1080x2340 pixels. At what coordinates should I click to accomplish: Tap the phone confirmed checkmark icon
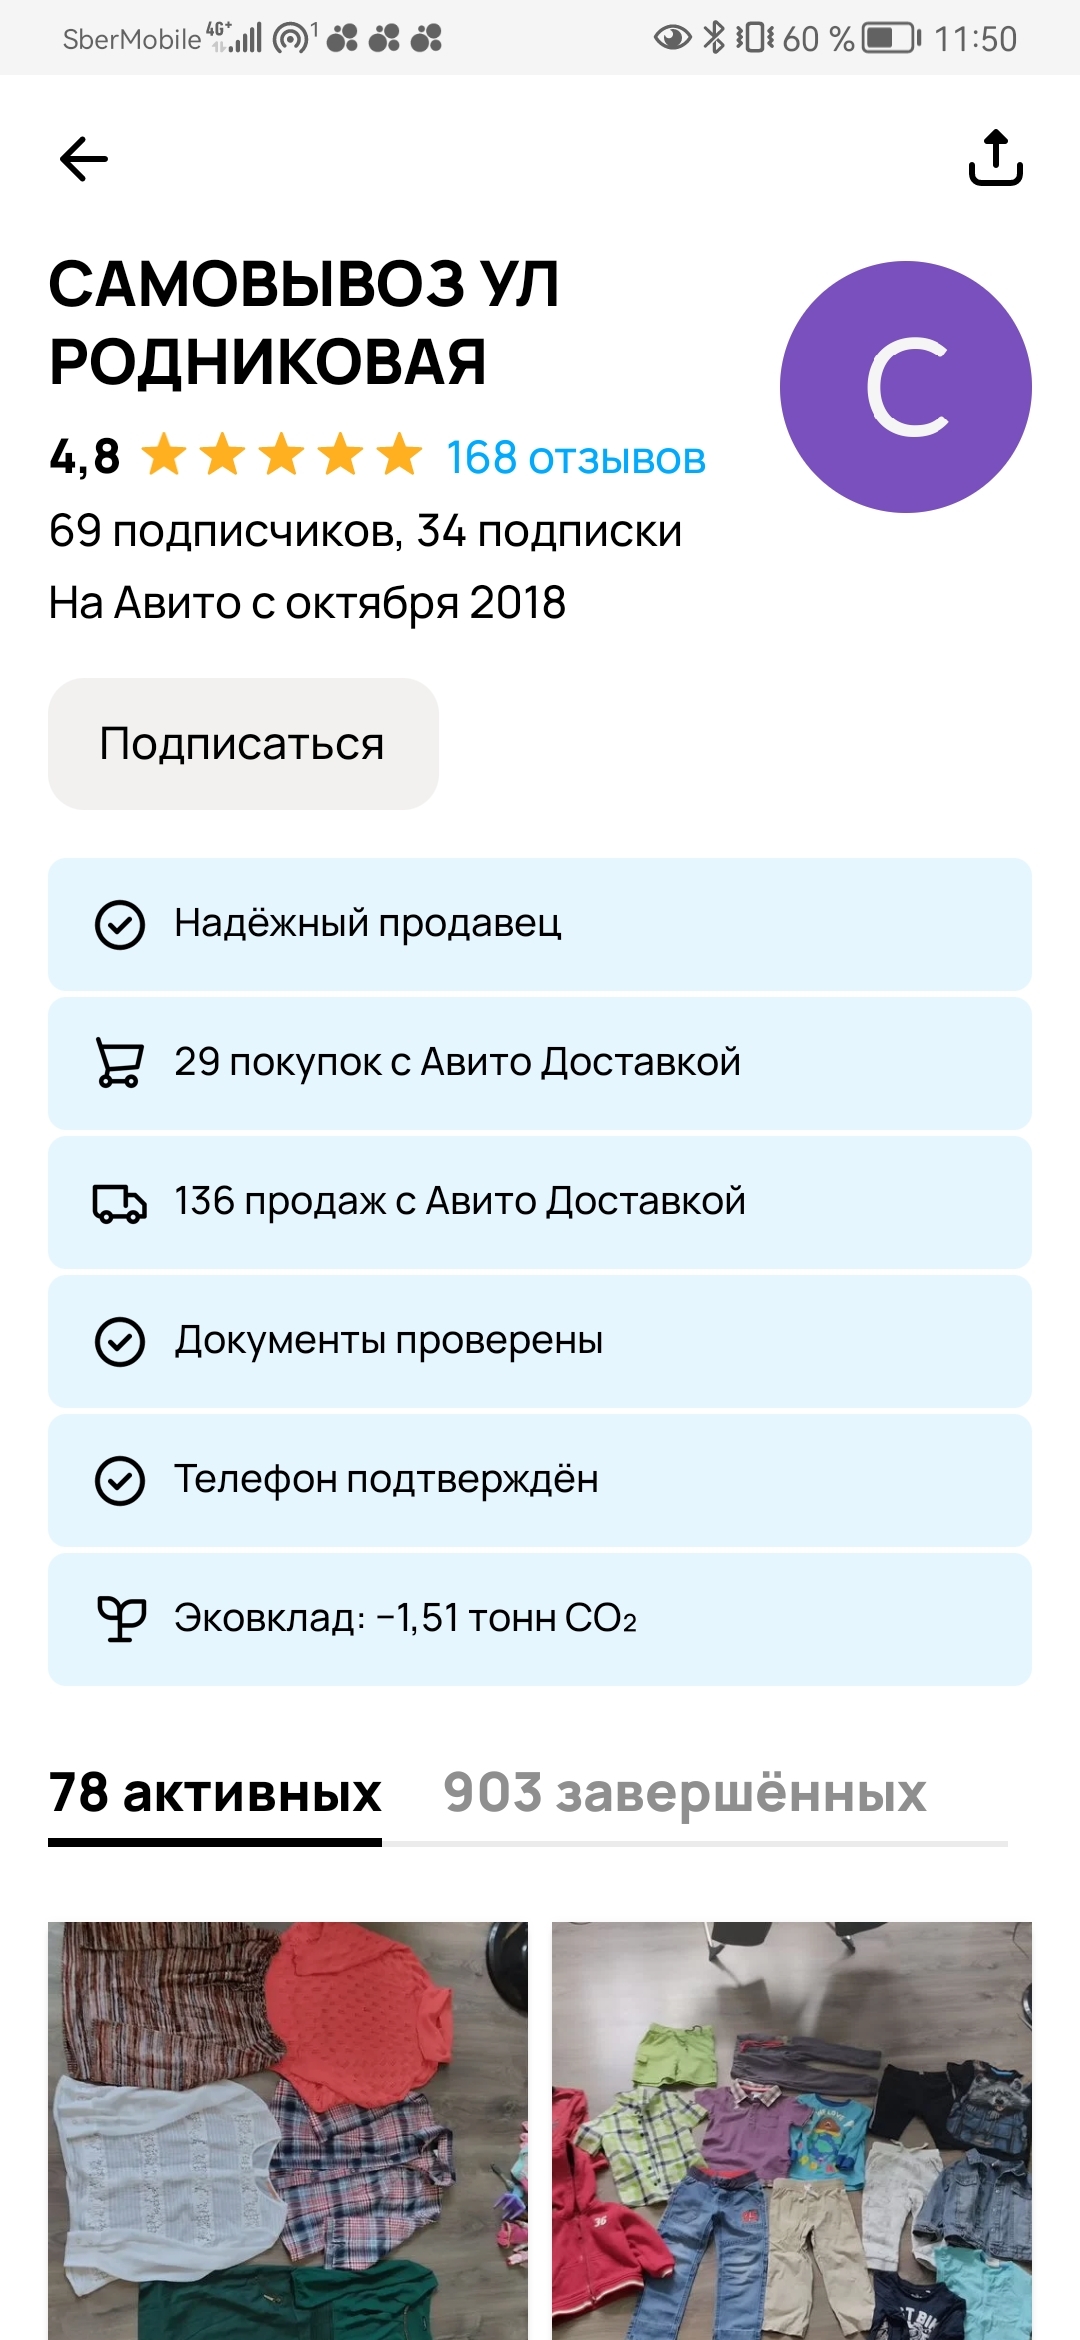[x=120, y=1480]
